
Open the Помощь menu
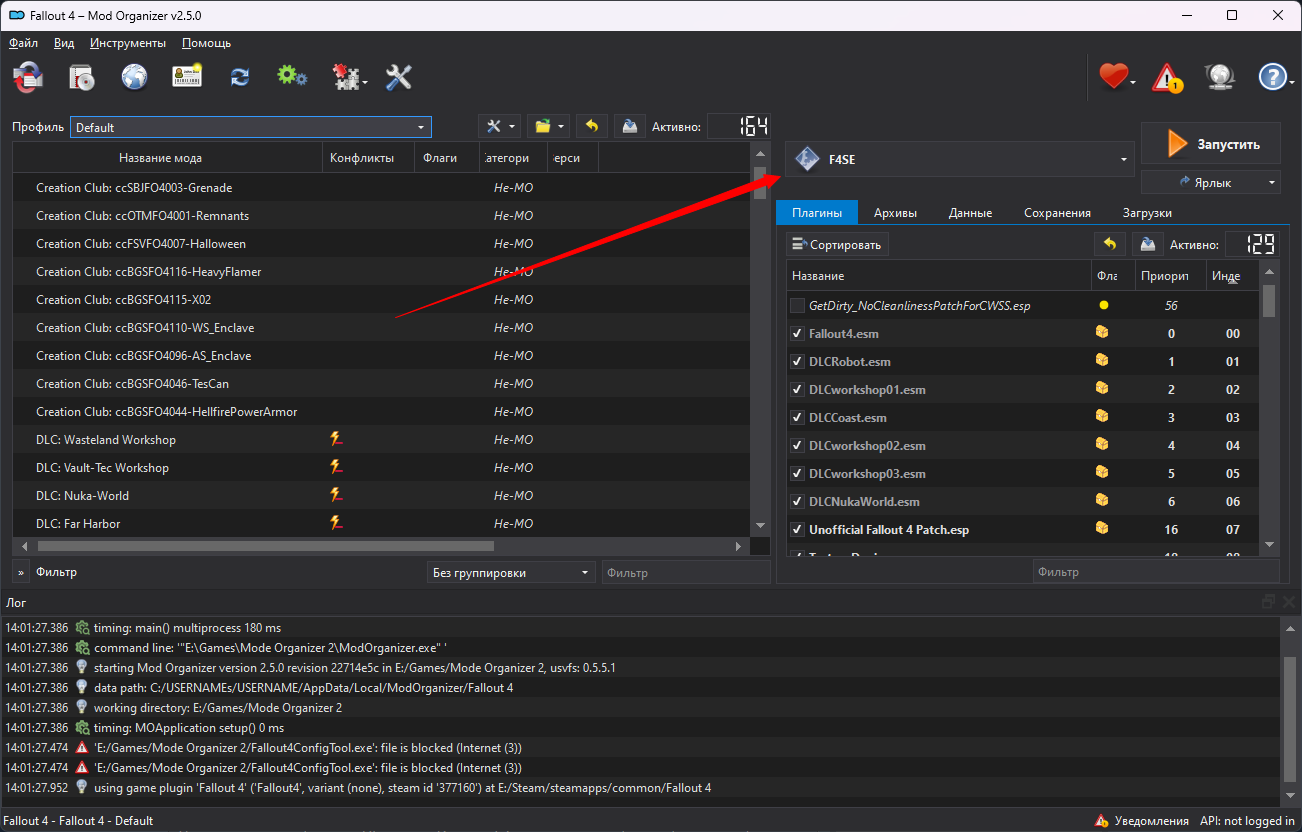click(x=207, y=43)
